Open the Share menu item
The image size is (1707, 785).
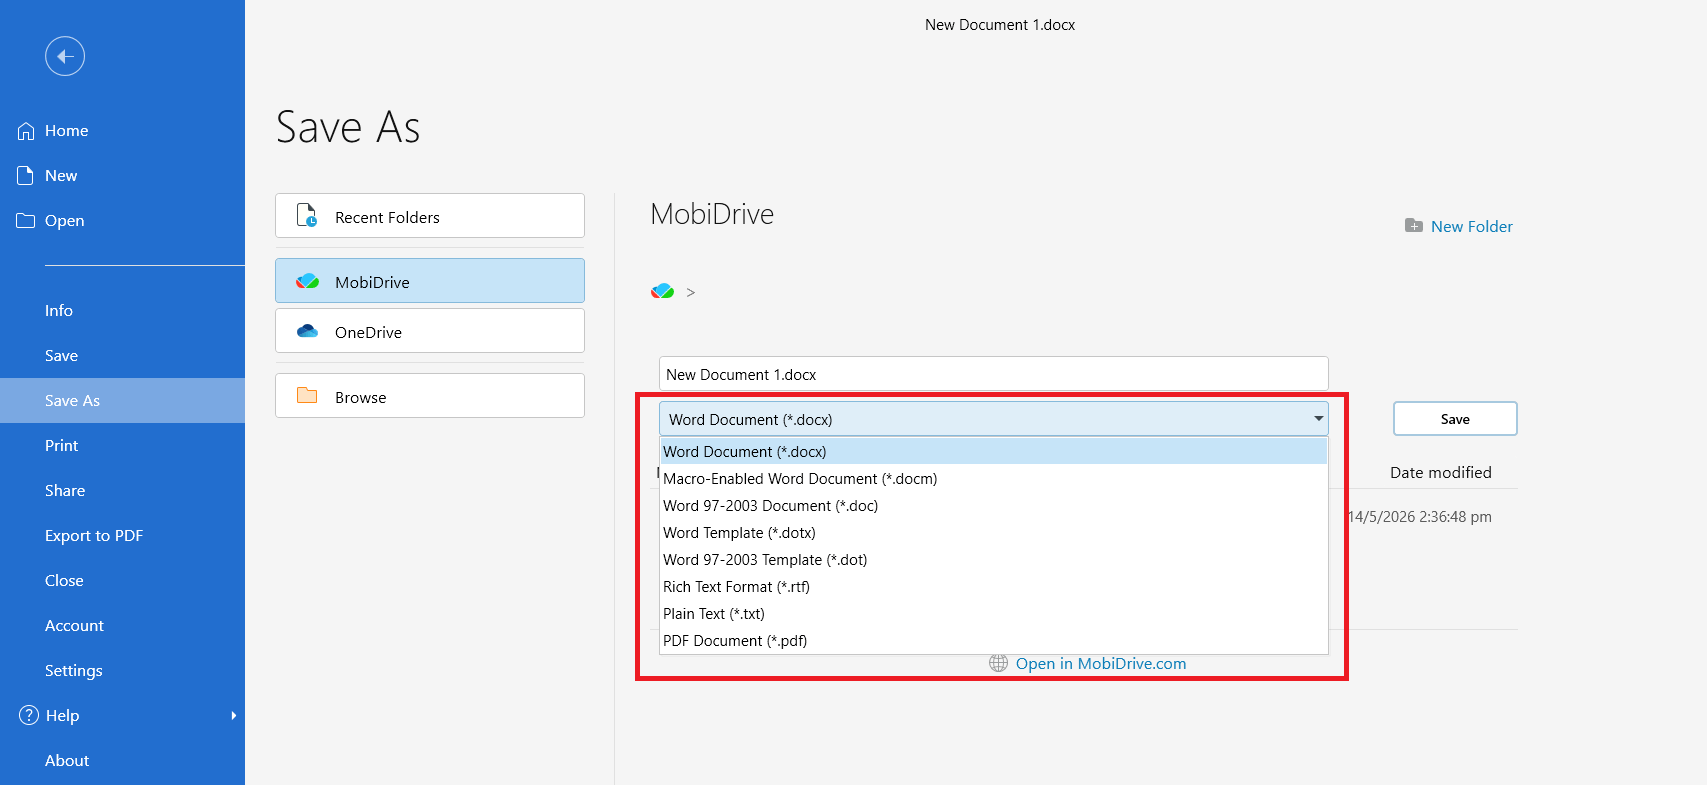tap(122, 491)
